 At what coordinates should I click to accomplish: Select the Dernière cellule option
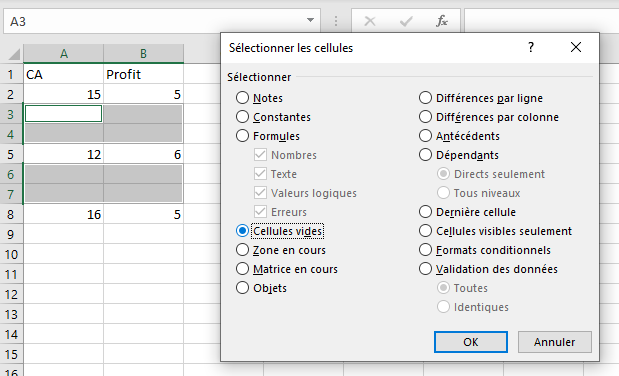425,212
